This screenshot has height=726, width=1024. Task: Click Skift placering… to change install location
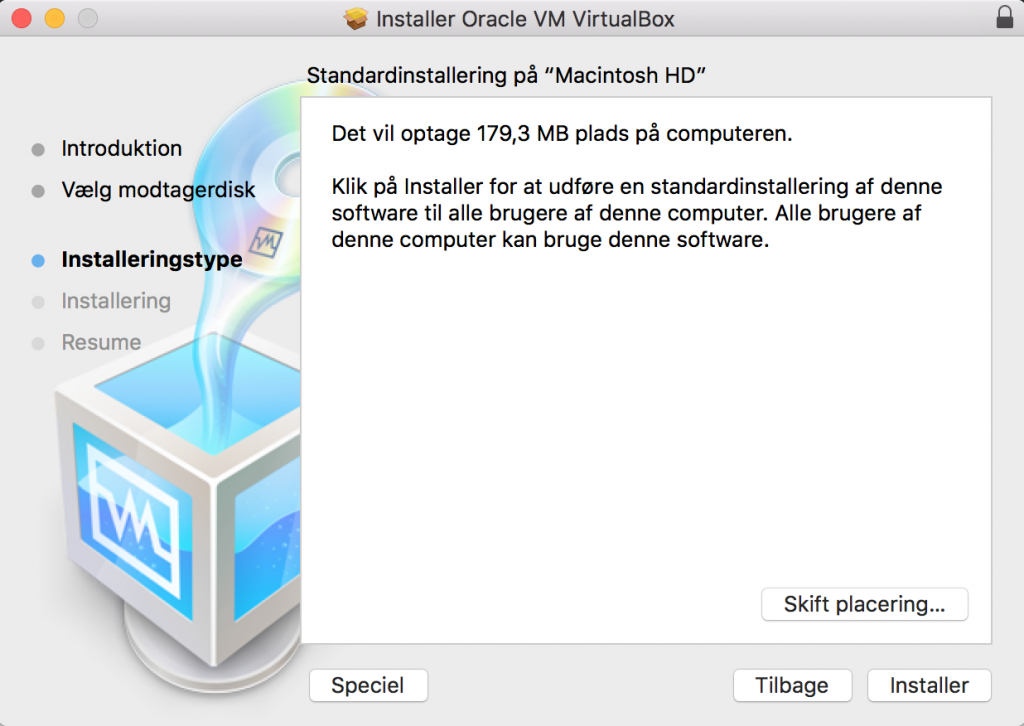click(x=865, y=605)
